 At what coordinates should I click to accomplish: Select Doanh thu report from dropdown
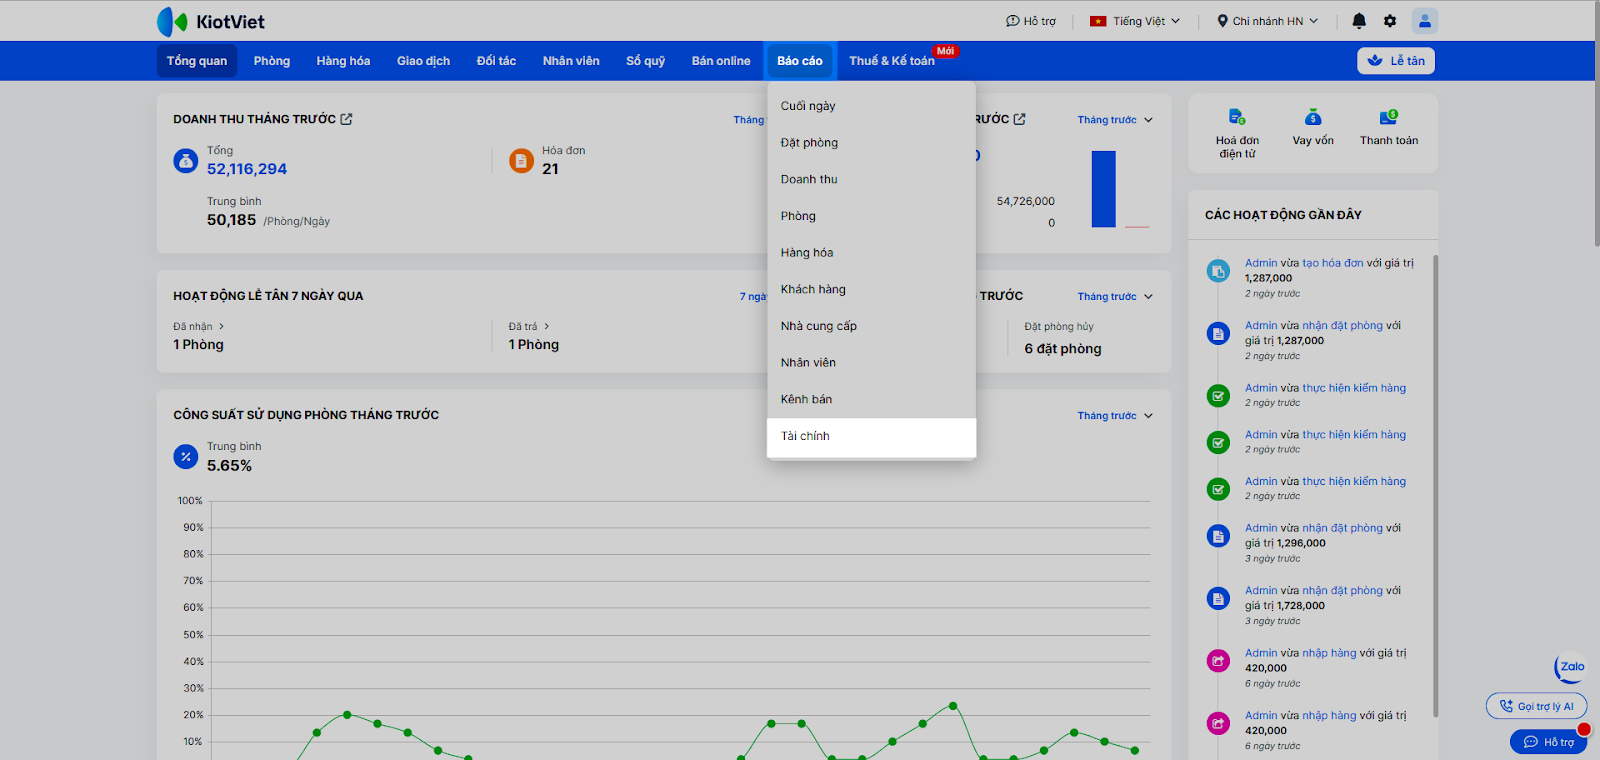pyautogui.click(x=871, y=180)
